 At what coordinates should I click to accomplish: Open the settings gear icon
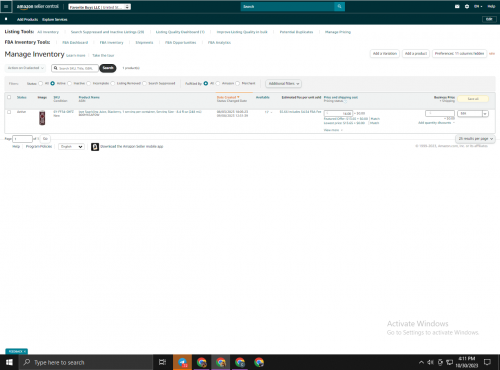pyautogui.click(x=467, y=6)
